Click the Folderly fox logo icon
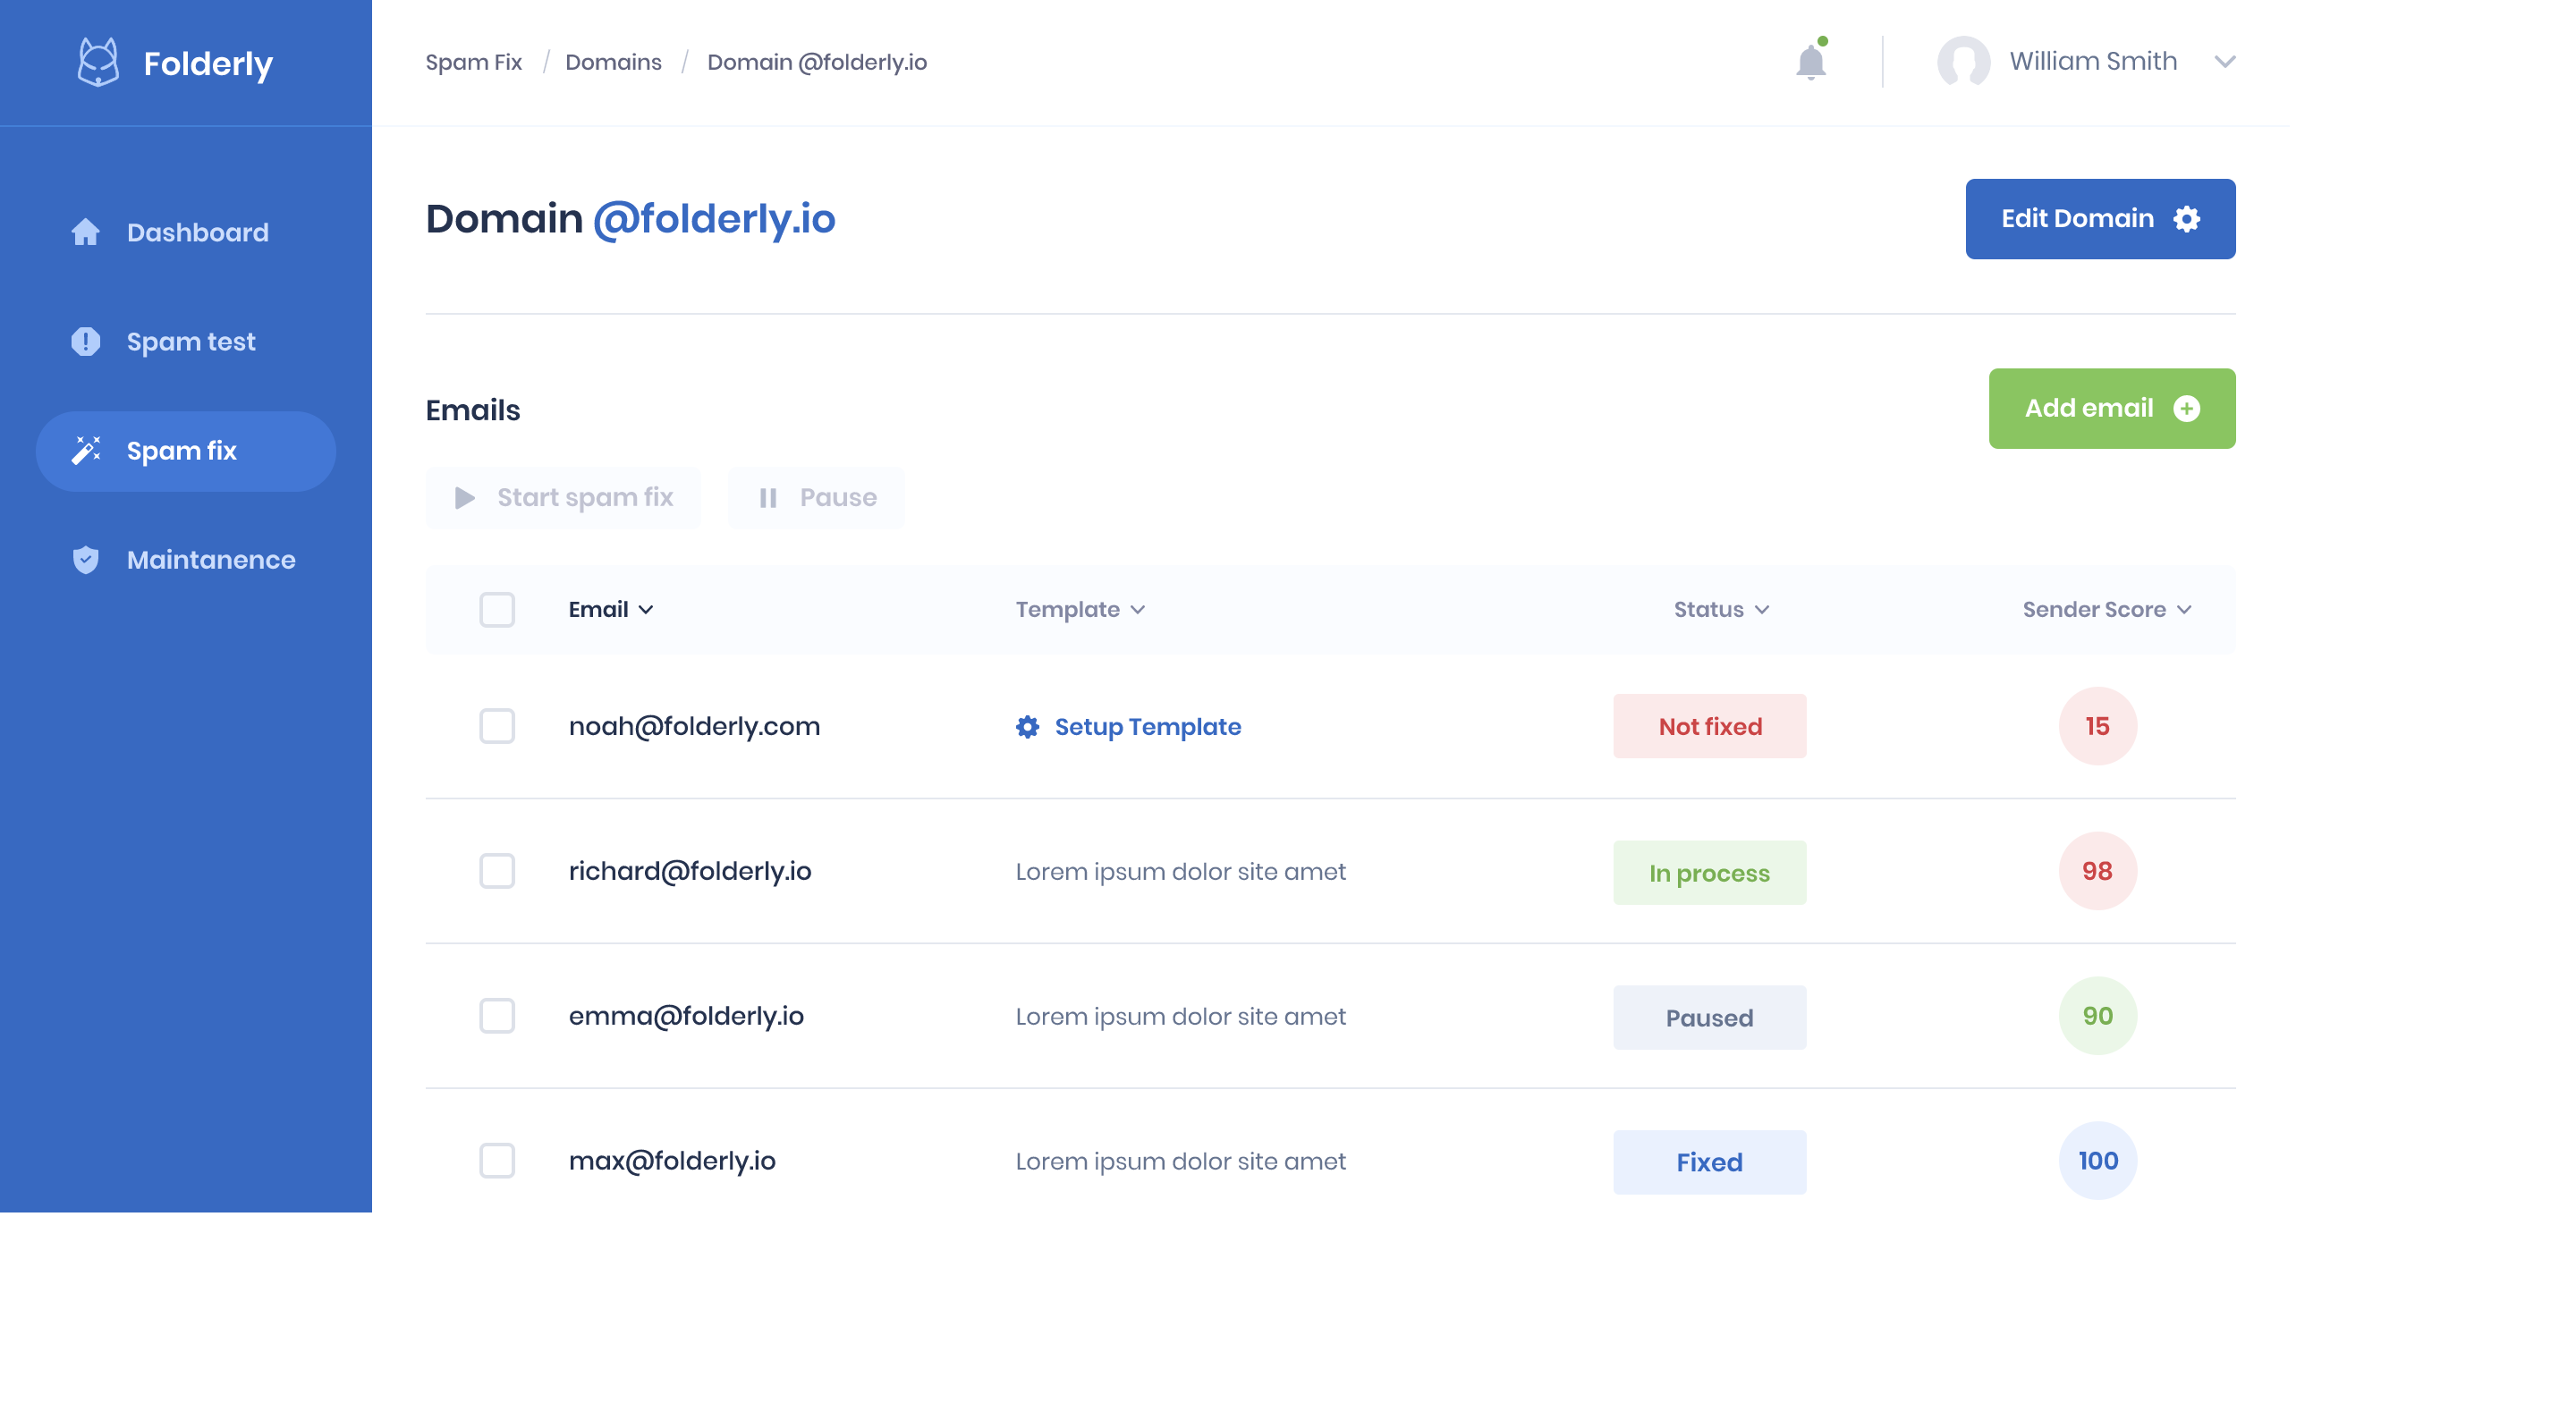 [x=98, y=62]
